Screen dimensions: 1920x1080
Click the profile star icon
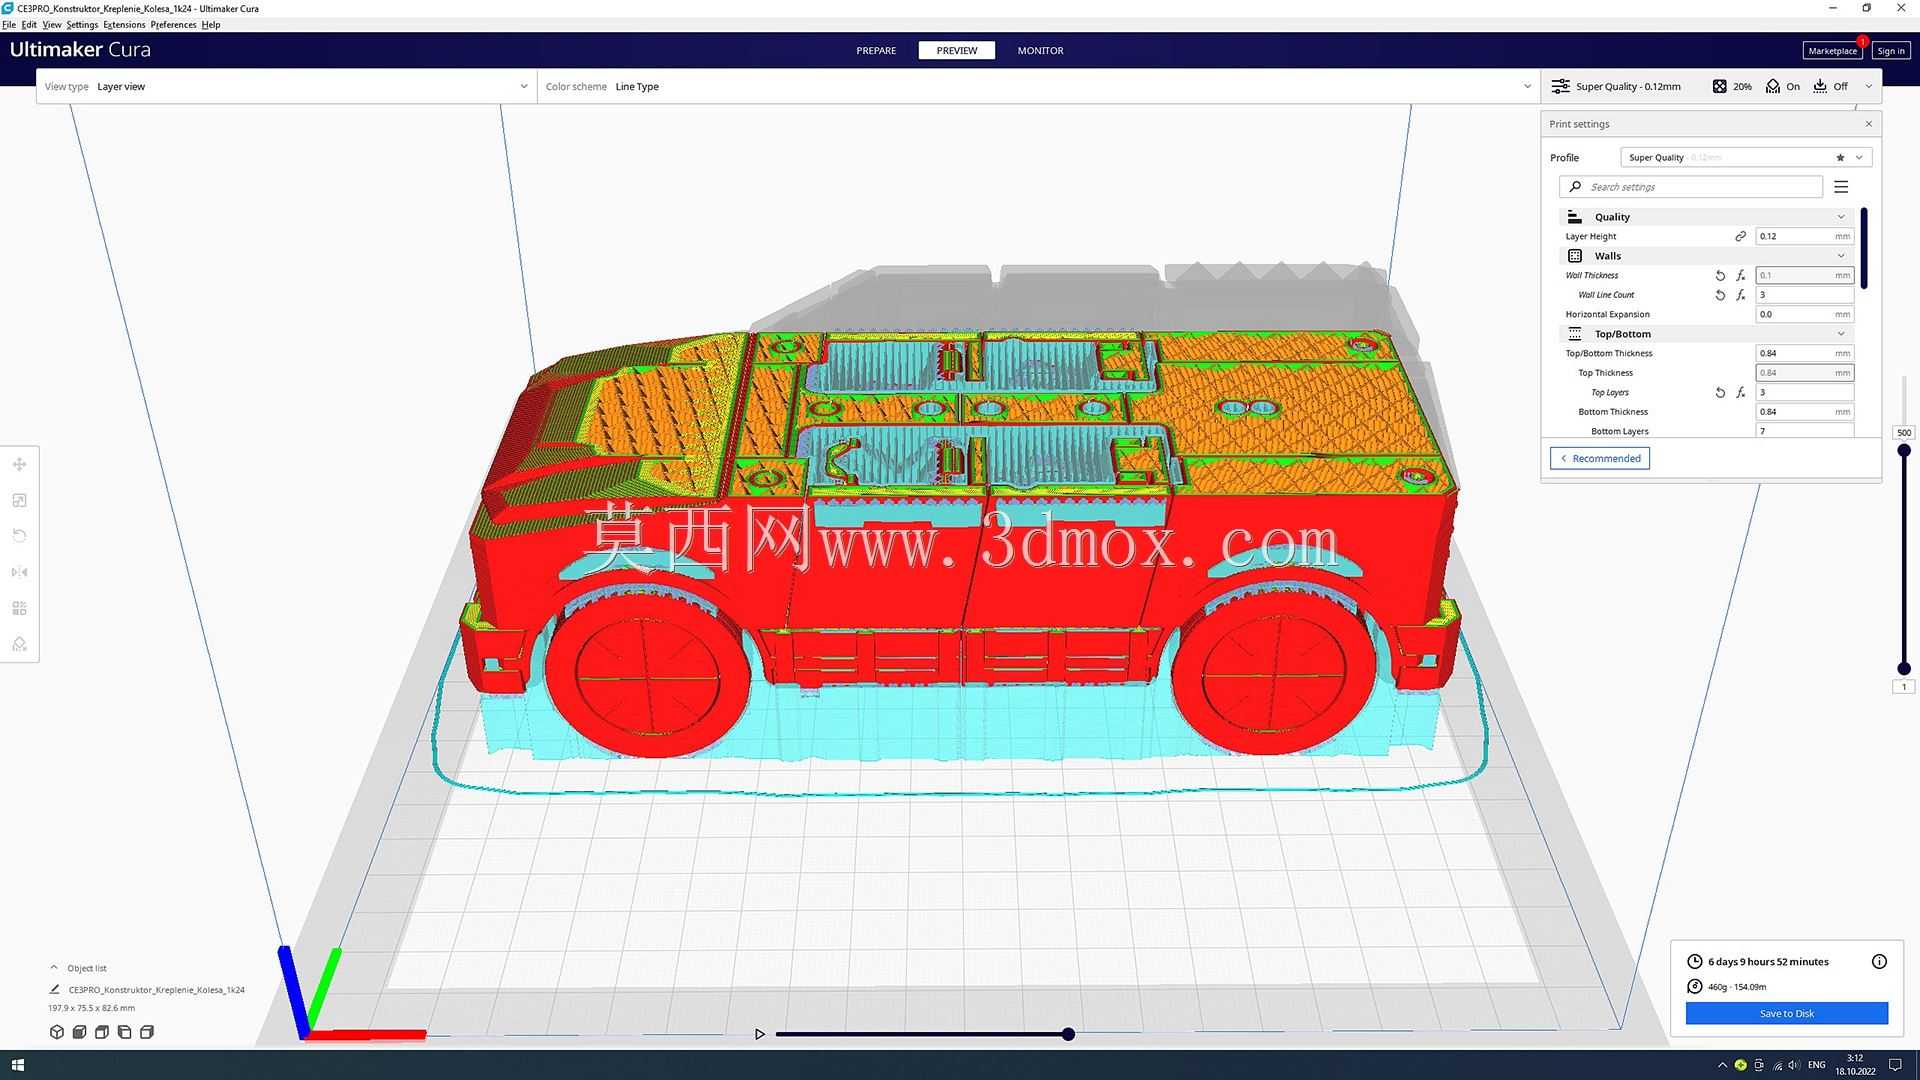[x=1840, y=157]
